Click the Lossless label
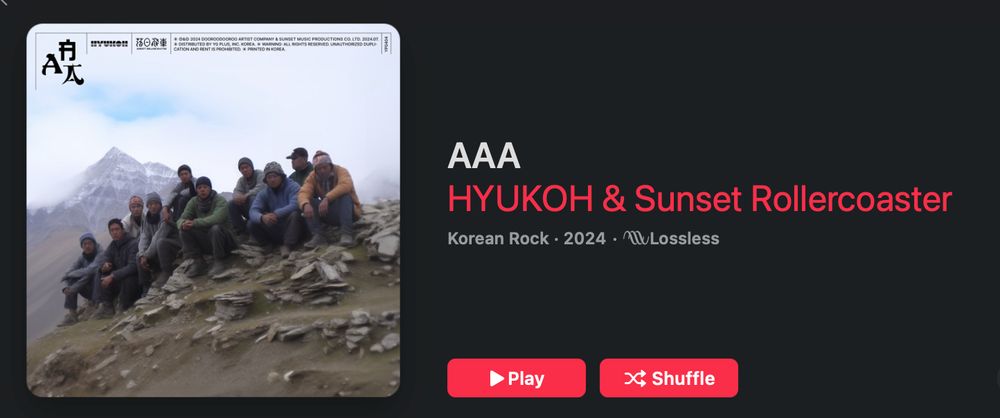Image resolution: width=1000 pixels, height=418 pixels. (x=684, y=239)
